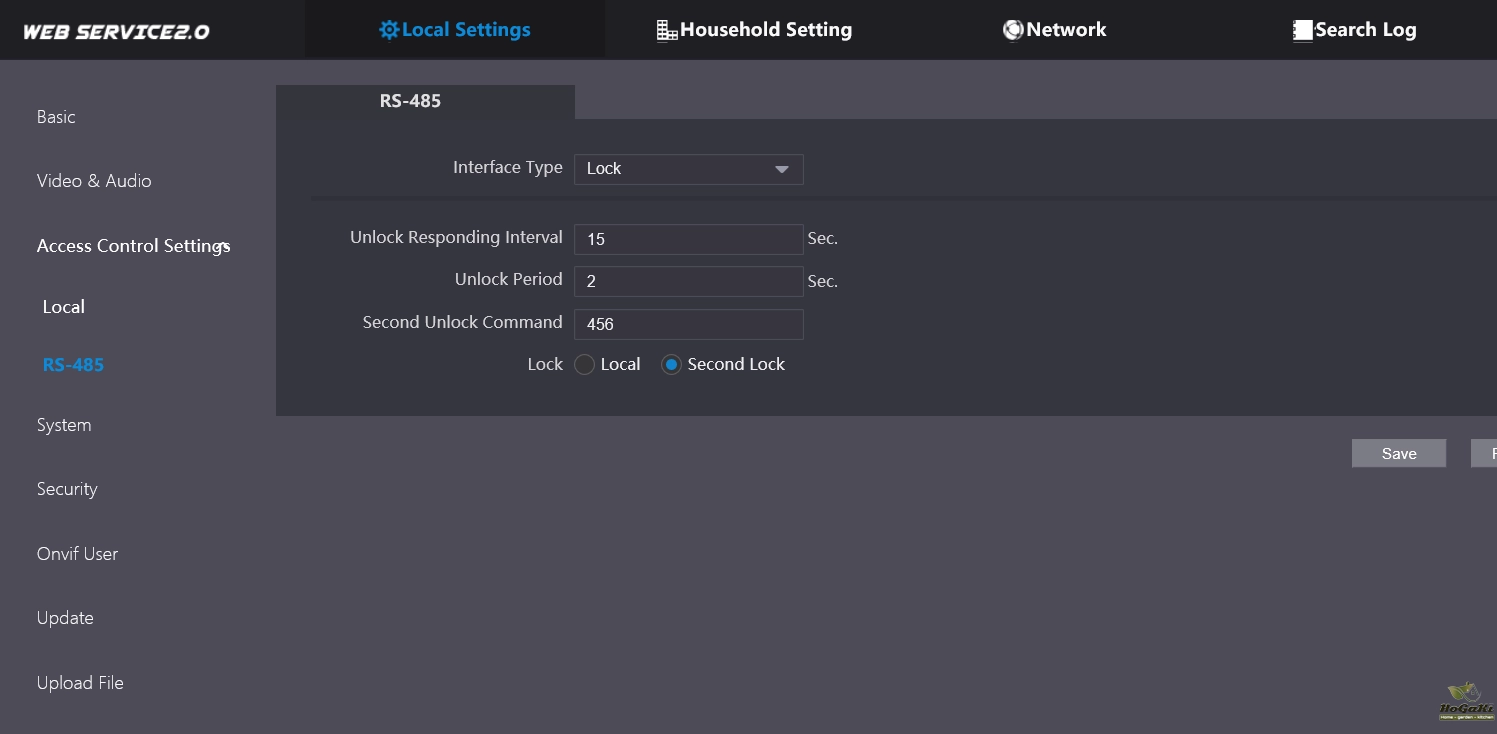Image resolution: width=1497 pixels, height=734 pixels.
Task: Select RS-485 in the sidebar
Action: [x=73, y=365]
